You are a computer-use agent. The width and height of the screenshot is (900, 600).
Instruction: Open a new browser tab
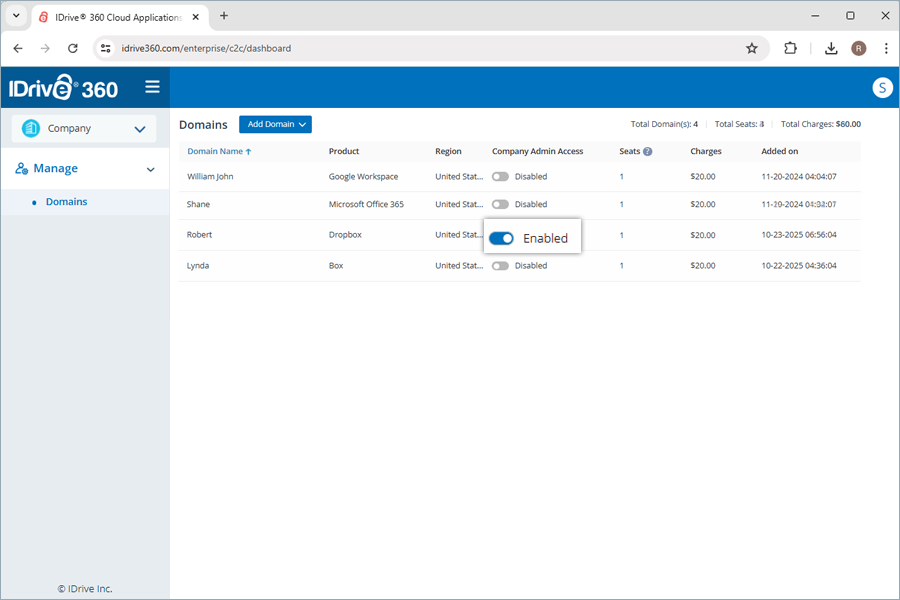(x=224, y=16)
